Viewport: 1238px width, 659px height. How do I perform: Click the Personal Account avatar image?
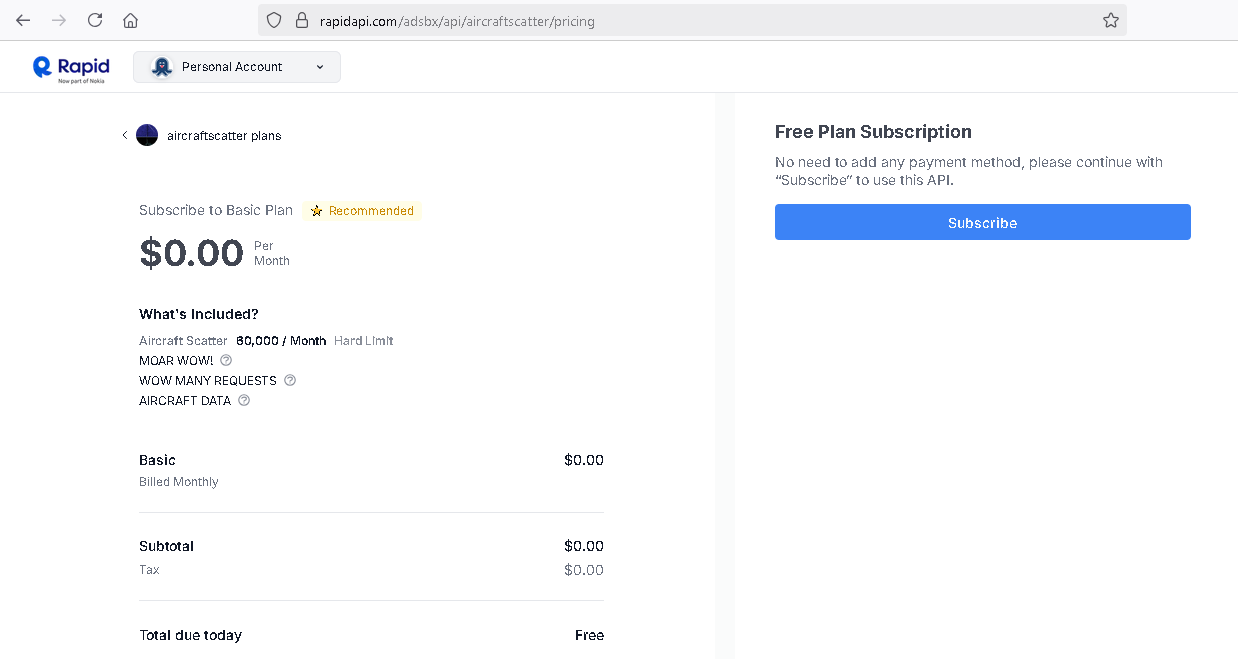(161, 67)
